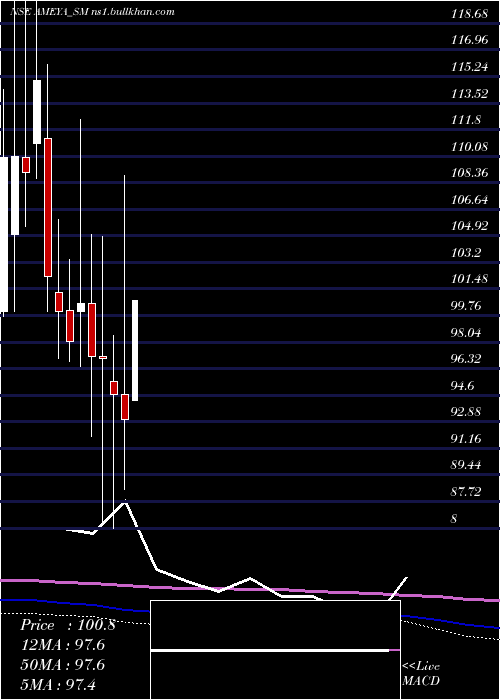Viewport: 500px width, 700px height.
Task: Click the <<Live MACD label
Action: [421, 674]
